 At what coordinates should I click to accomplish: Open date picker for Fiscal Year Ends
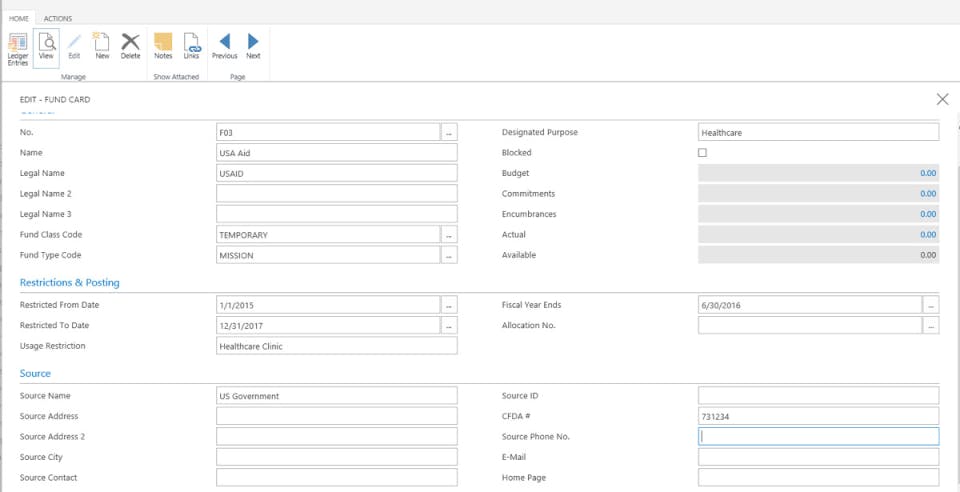coord(931,305)
